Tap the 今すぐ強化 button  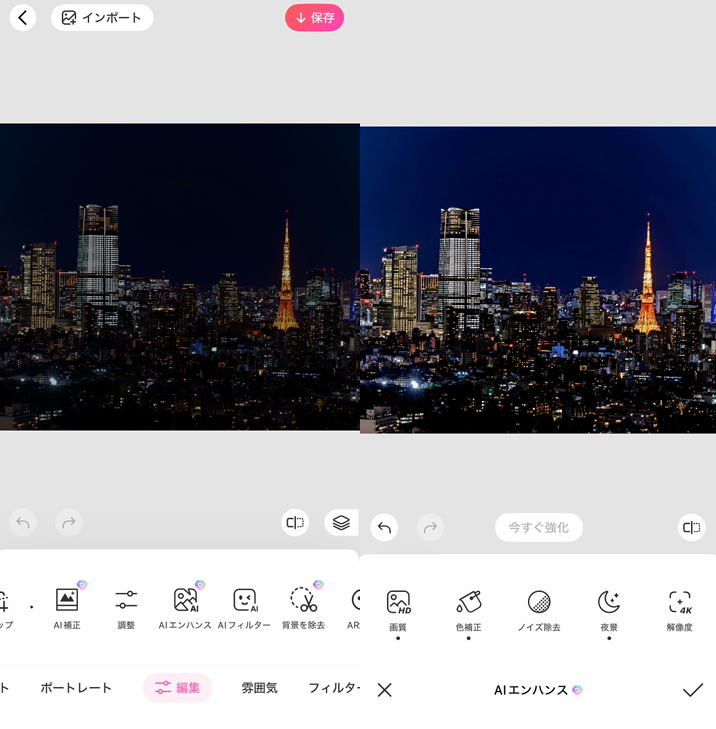(x=539, y=528)
